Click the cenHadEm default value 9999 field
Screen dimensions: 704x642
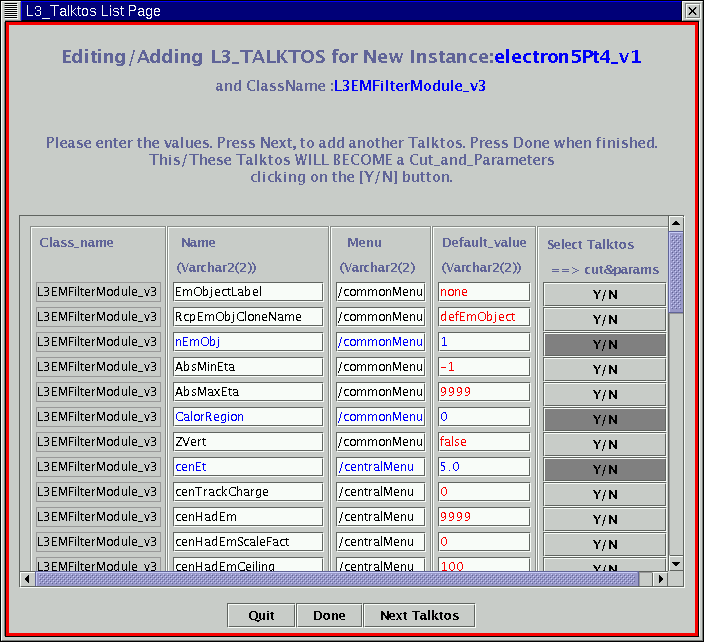tap(483, 517)
